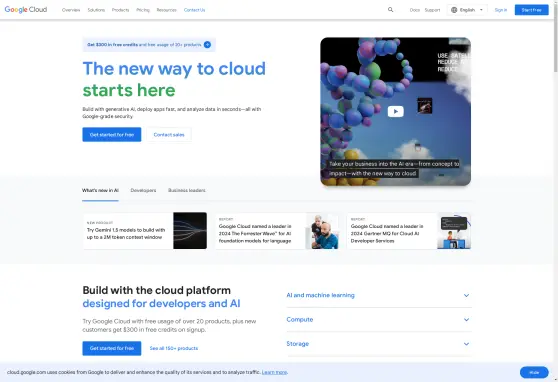
Task: Open the Pricing menu
Action: click(143, 10)
